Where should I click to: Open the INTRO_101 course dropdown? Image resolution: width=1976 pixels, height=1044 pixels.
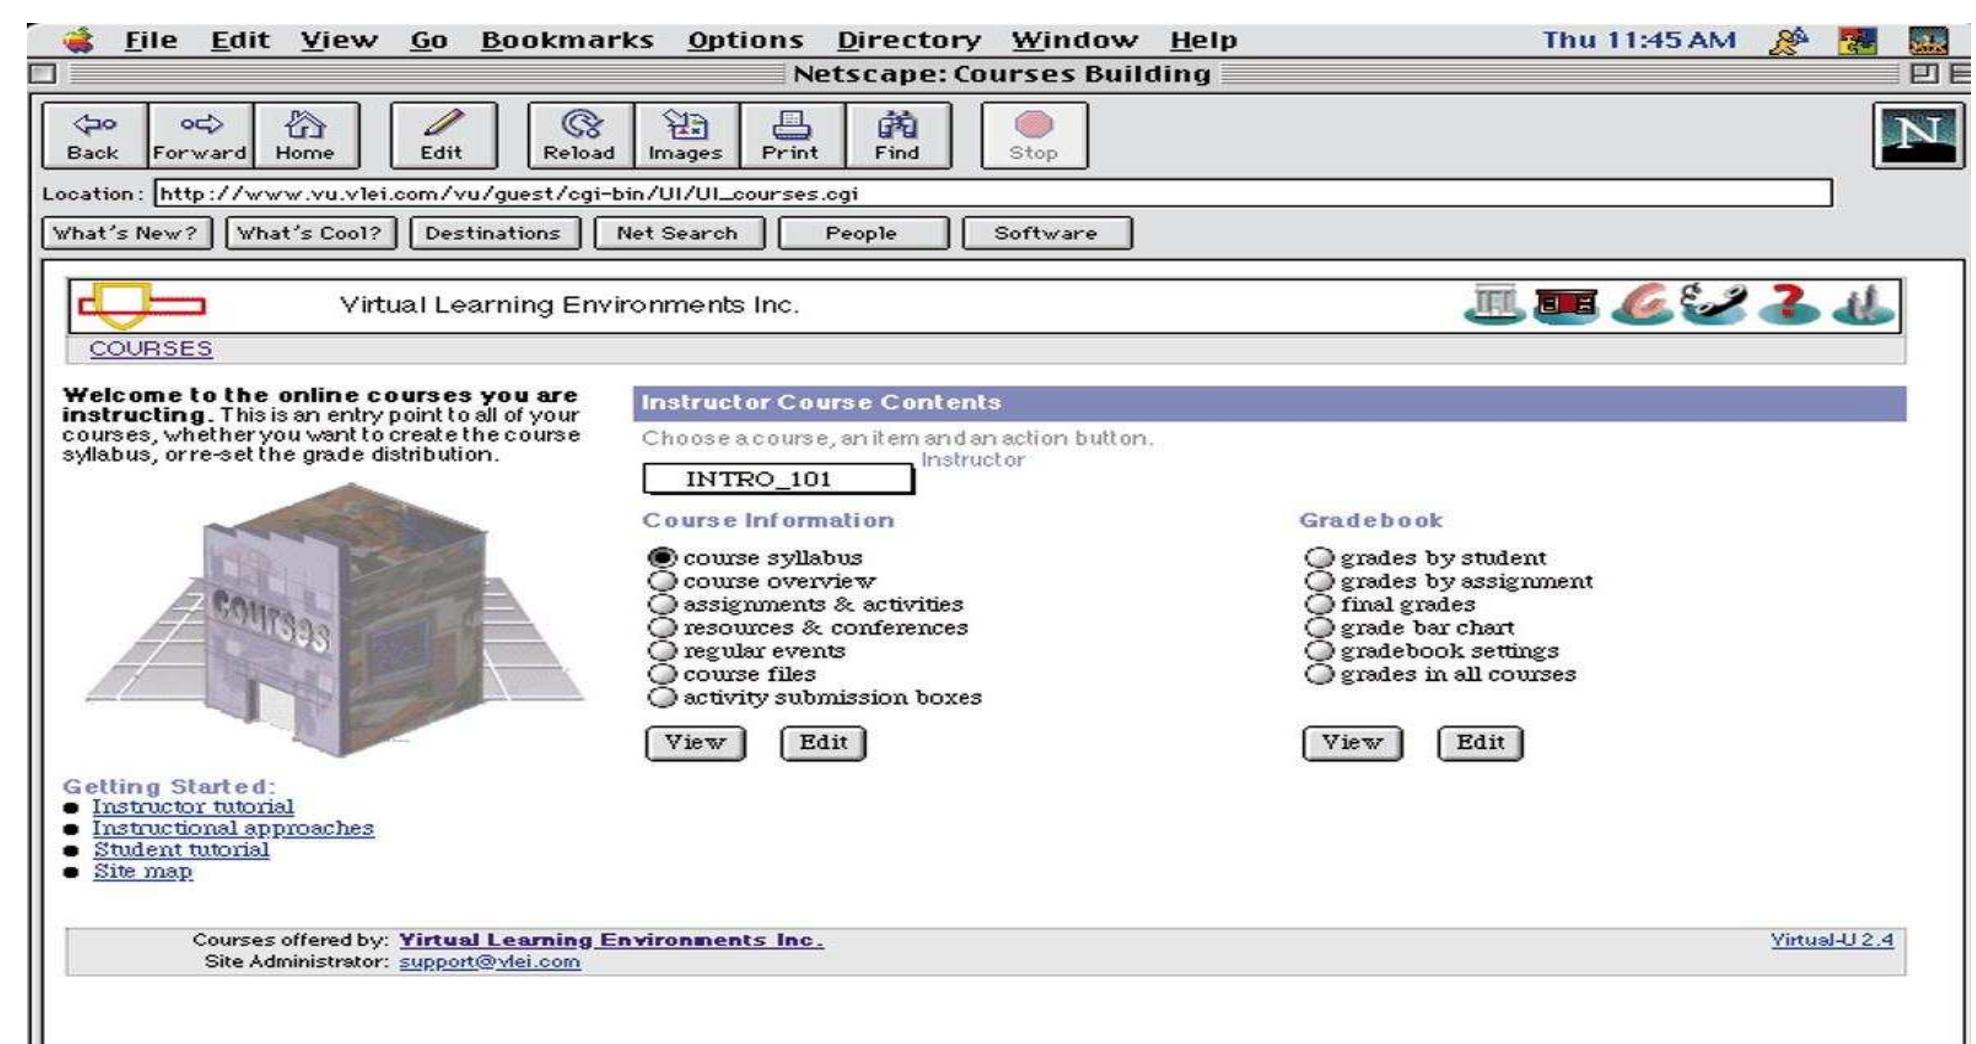778,479
